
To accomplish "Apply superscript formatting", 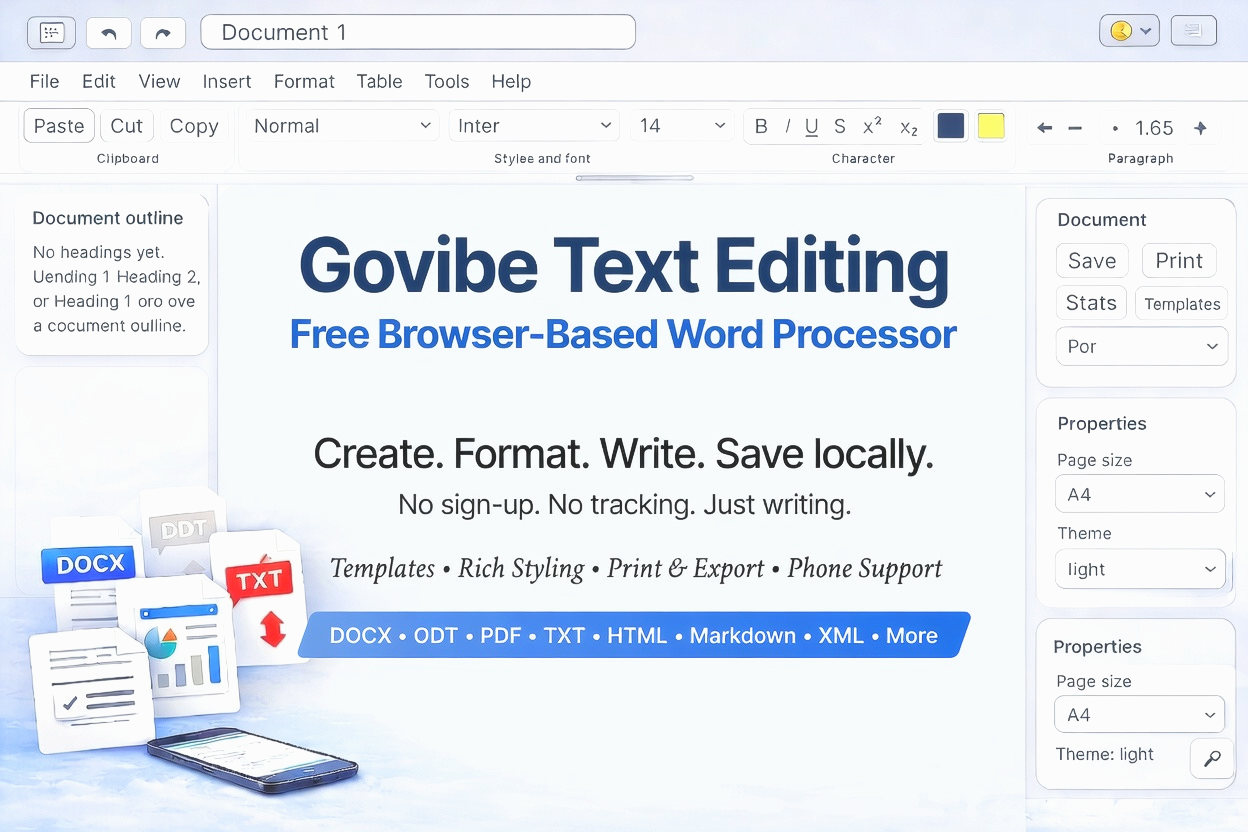I will click(x=872, y=126).
